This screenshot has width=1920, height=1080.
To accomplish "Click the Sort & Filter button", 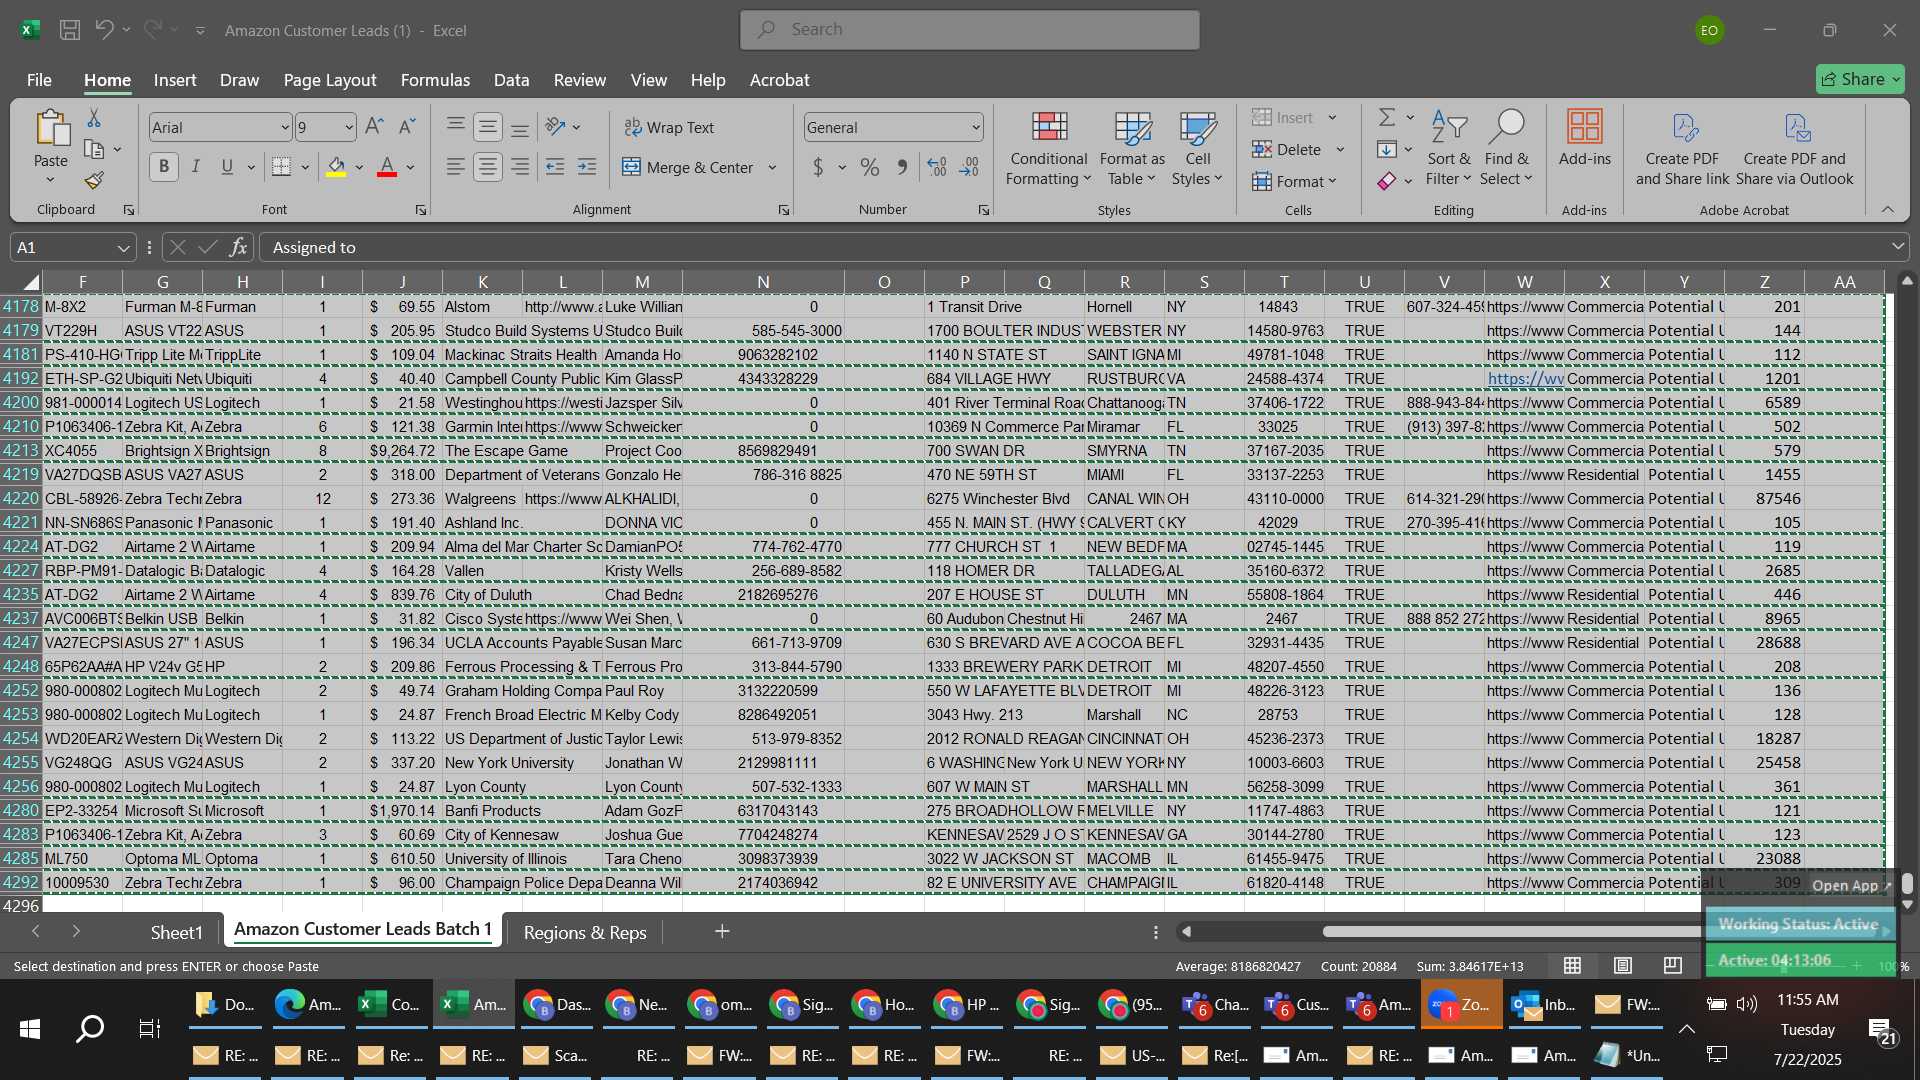I will click(x=1448, y=148).
